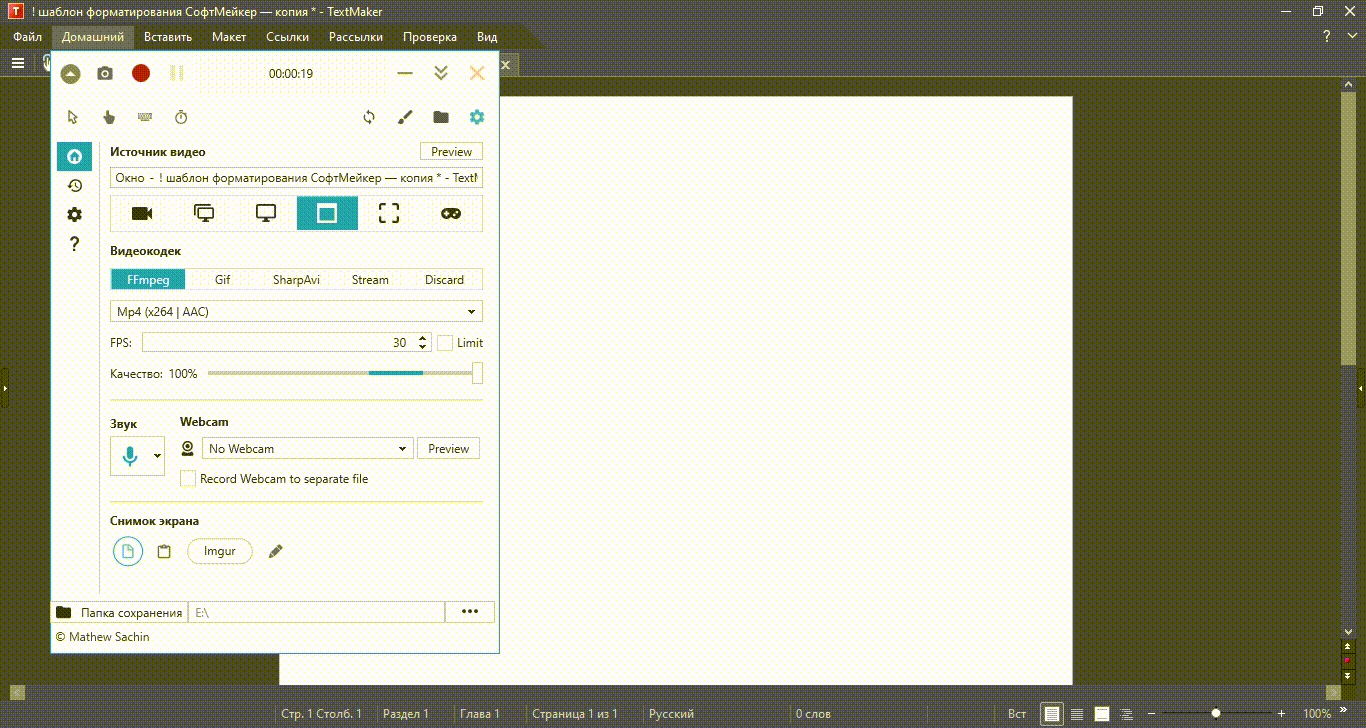Screen dimensions: 1366x728
Task: Toggle mouse cursor inclusion icon
Action: pyautogui.click(x=72, y=117)
